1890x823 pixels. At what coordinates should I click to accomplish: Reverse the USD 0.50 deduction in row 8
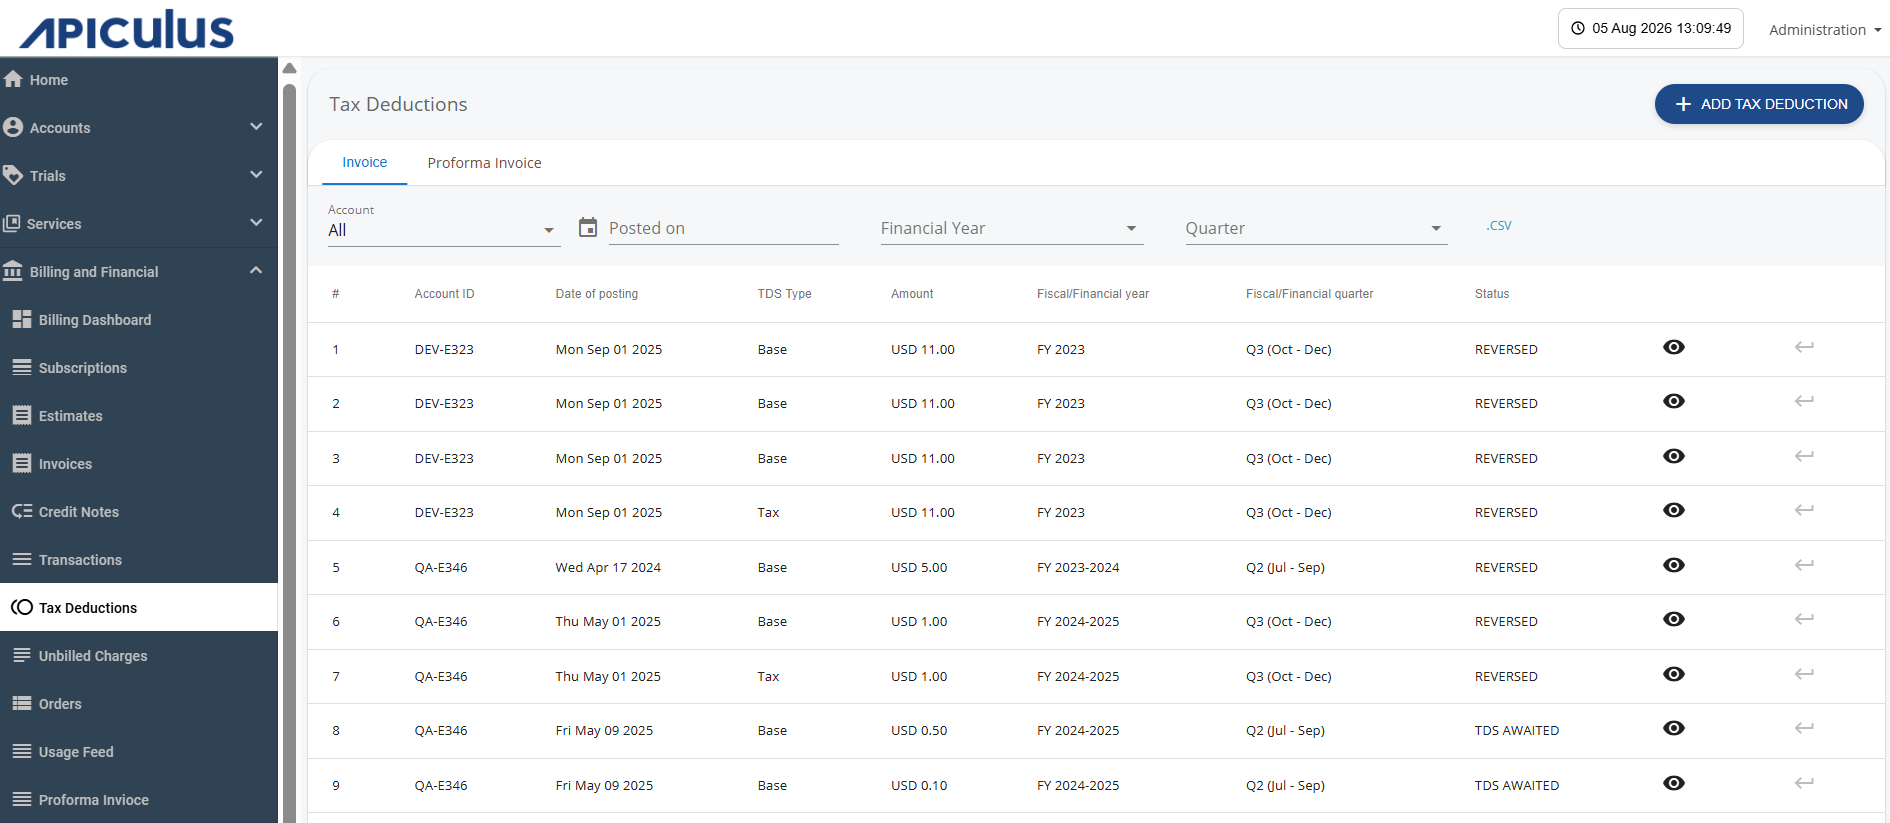click(1804, 728)
